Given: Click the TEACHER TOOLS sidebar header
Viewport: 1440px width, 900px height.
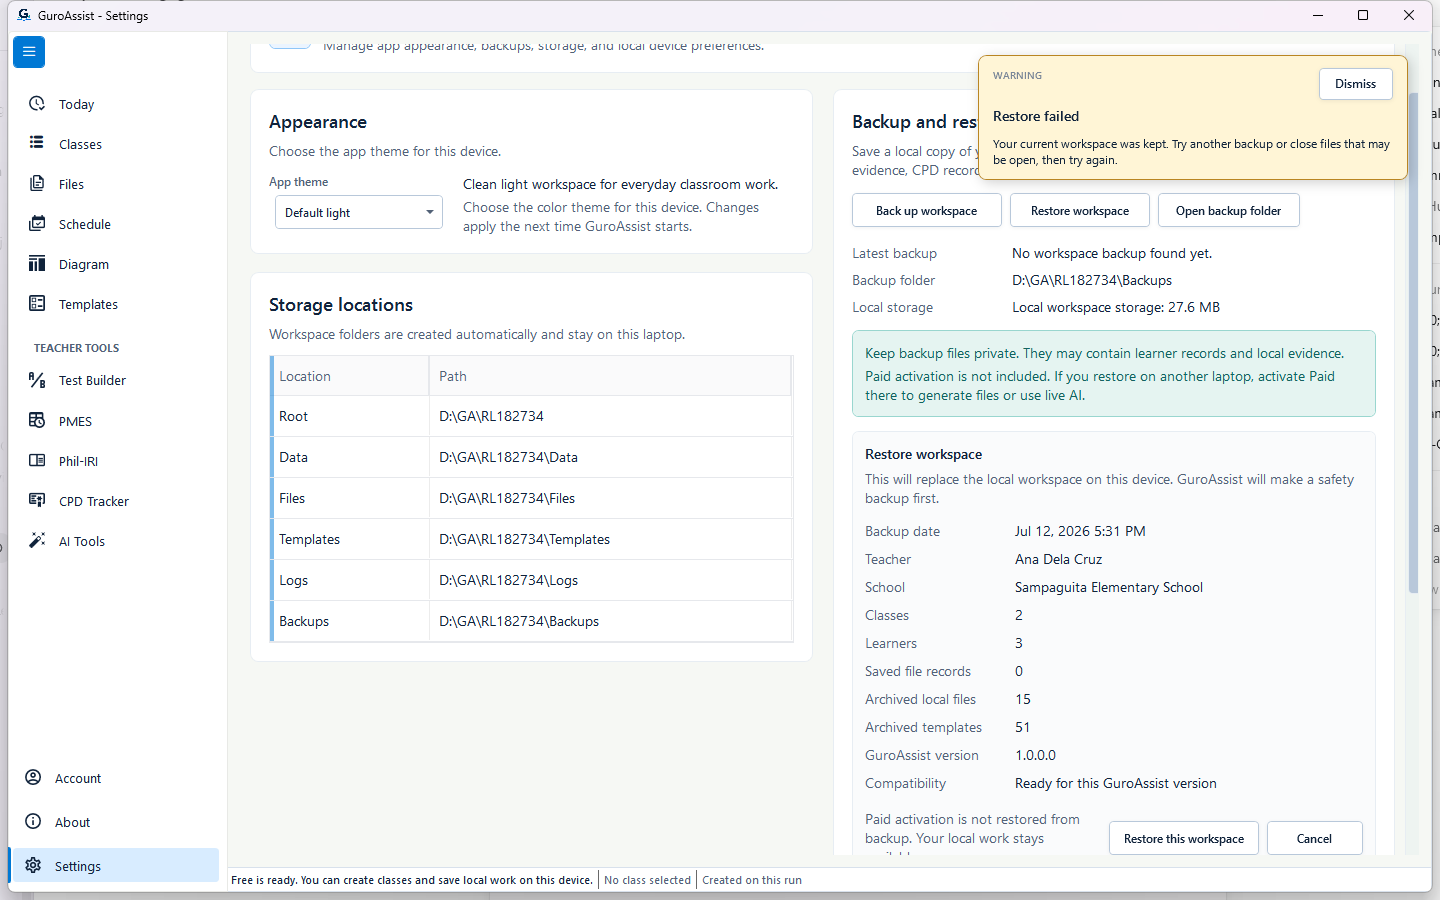Looking at the screenshot, I should point(76,348).
